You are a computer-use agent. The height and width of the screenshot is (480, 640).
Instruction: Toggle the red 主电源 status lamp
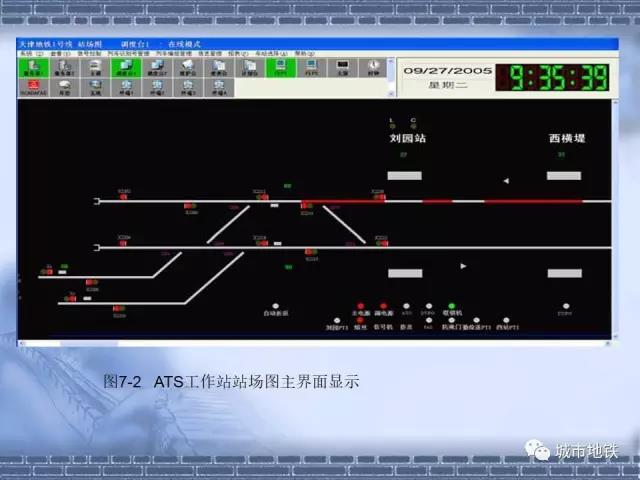point(360,306)
